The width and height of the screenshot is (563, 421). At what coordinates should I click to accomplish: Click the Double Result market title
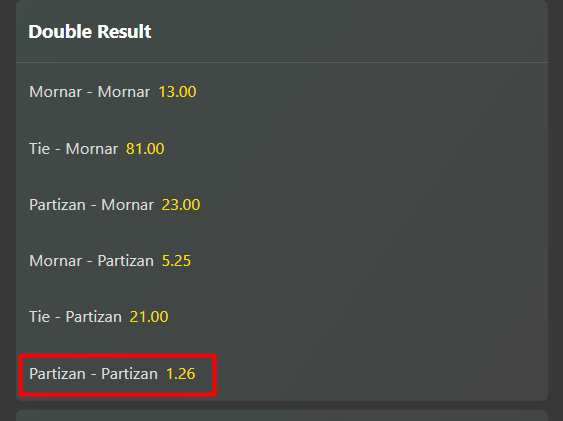90,32
